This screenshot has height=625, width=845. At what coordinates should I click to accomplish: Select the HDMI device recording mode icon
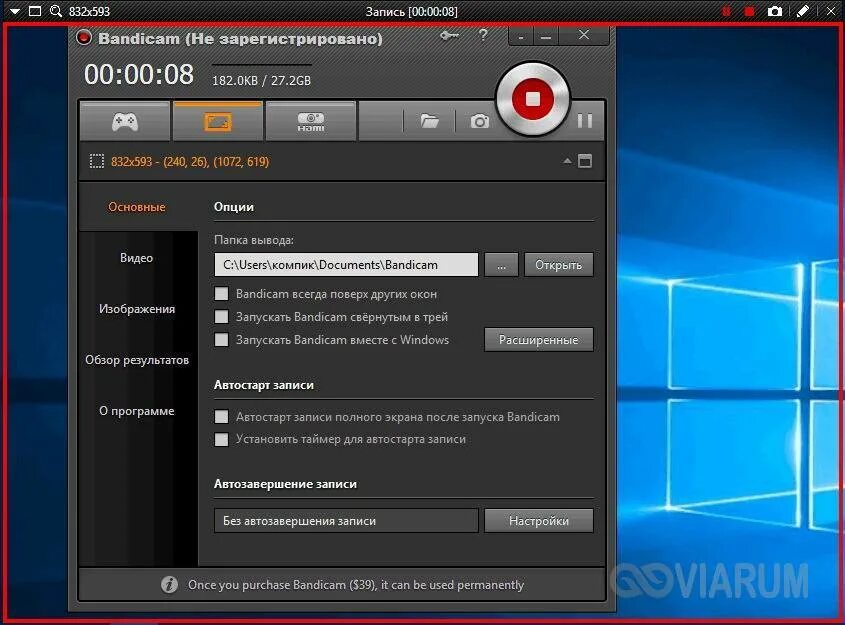[x=310, y=121]
